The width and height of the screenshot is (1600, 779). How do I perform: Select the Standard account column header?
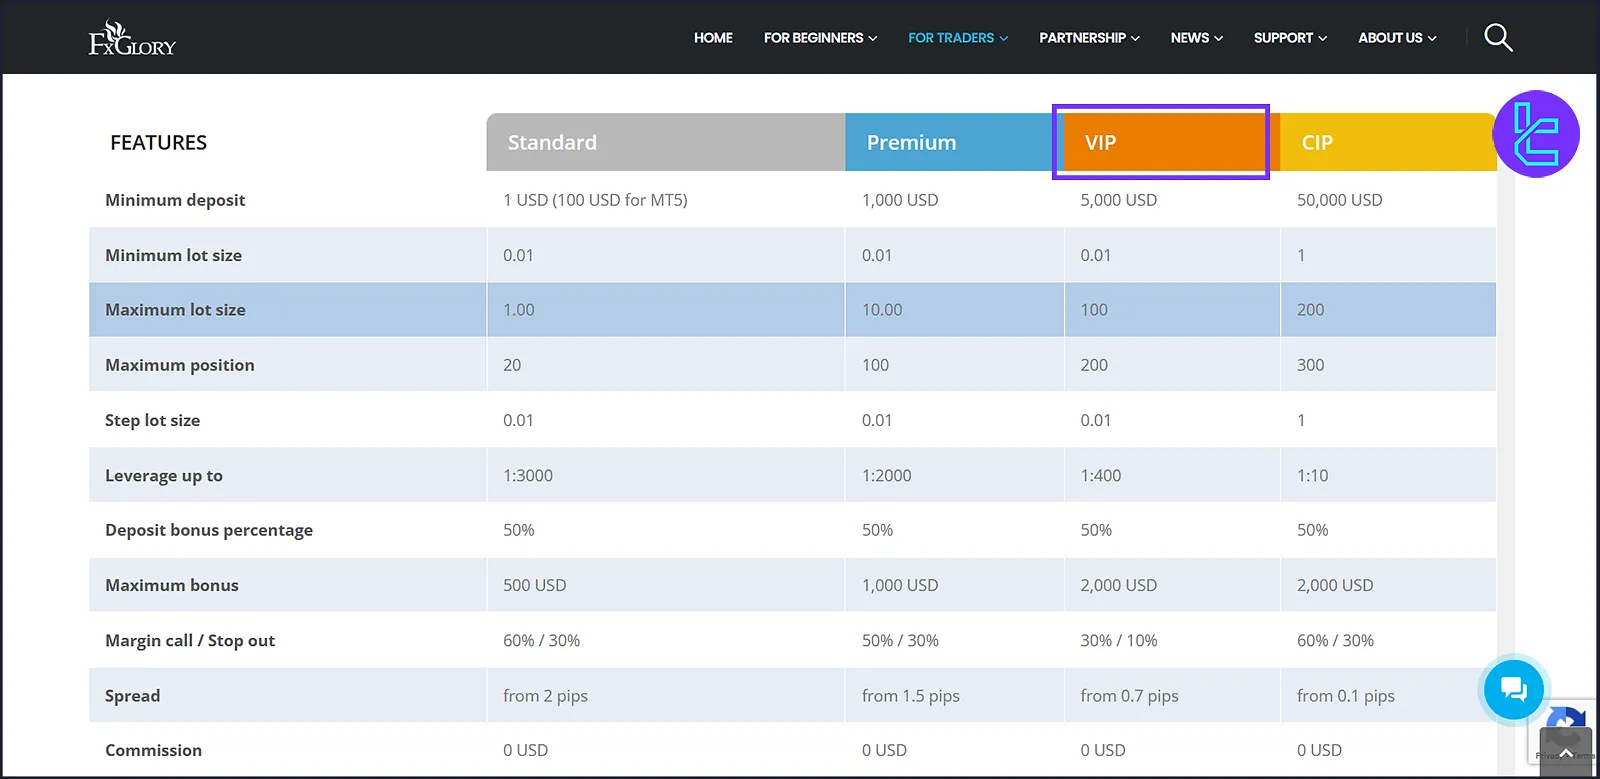(666, 142)
